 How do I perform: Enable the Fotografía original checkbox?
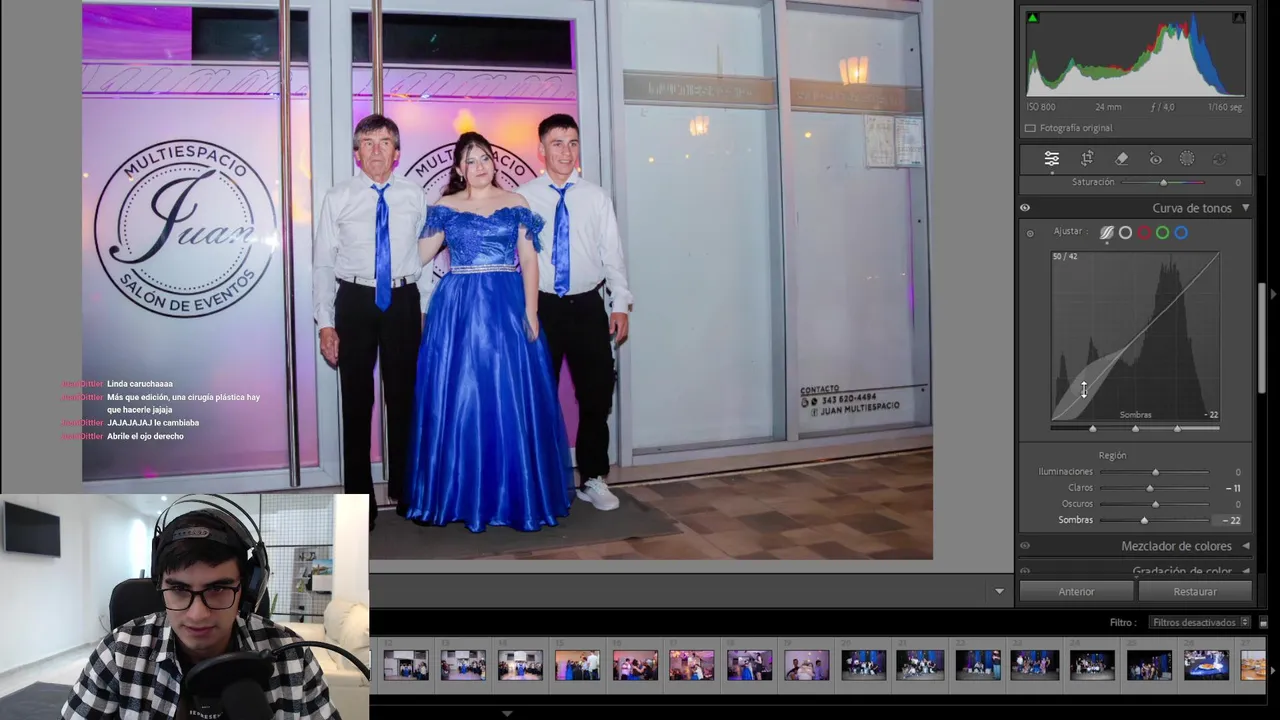pyautogui.click(x=1030, y=128)
